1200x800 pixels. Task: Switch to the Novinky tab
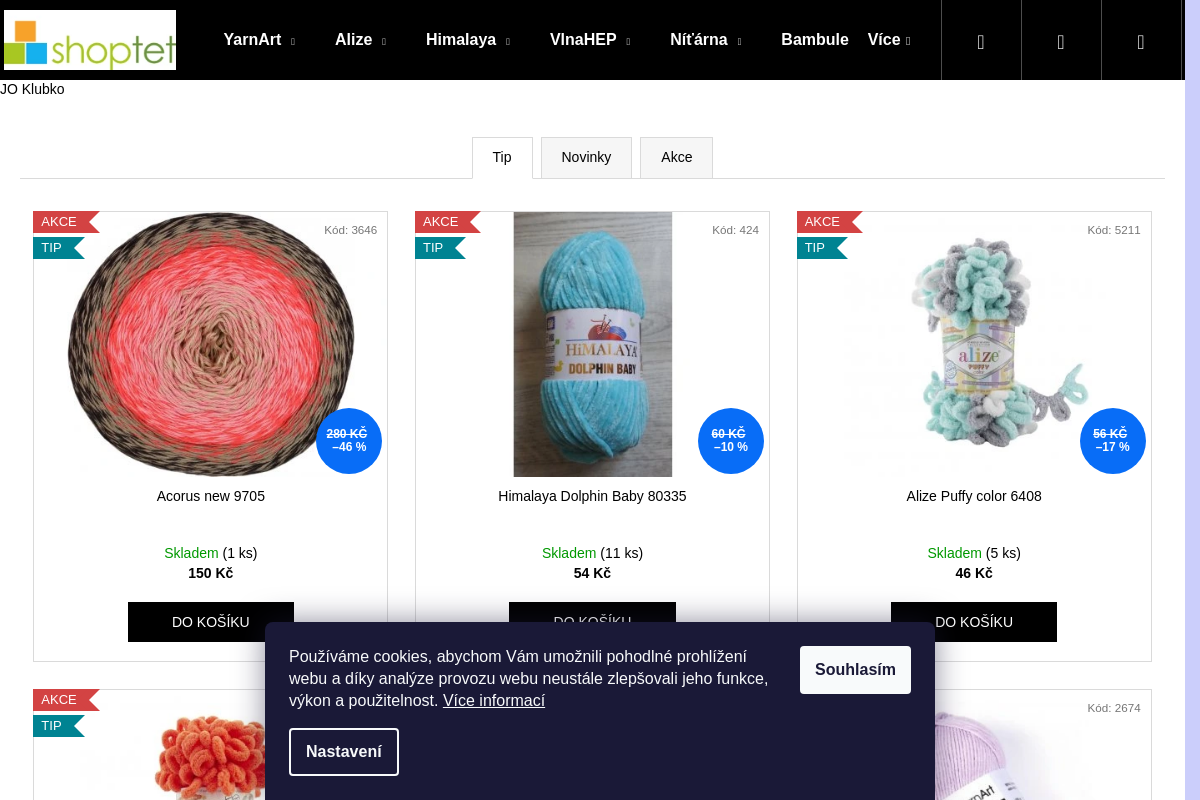coord(586,158)
